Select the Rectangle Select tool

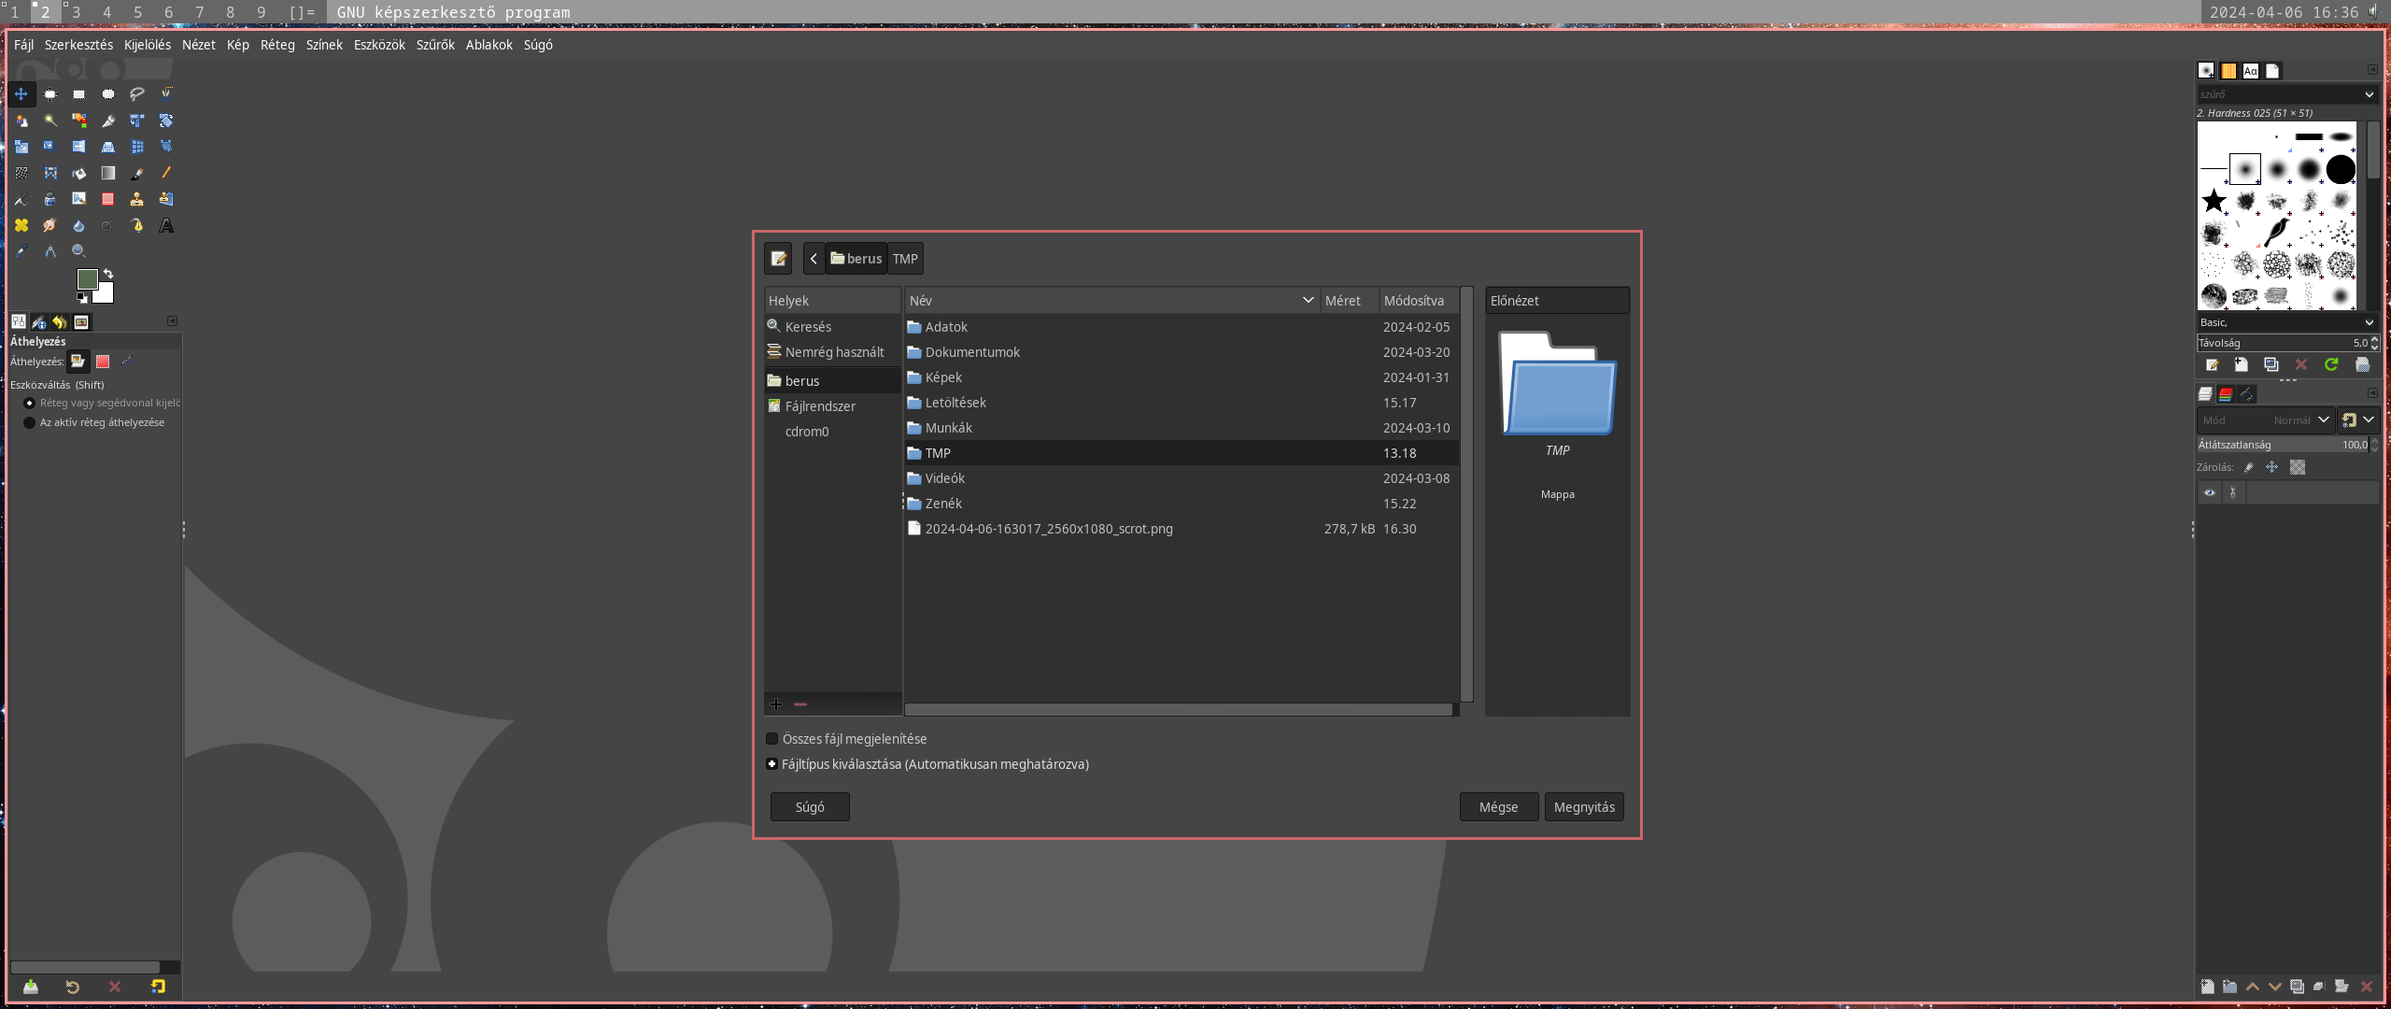pyautogui.click(x=79, y=94)
